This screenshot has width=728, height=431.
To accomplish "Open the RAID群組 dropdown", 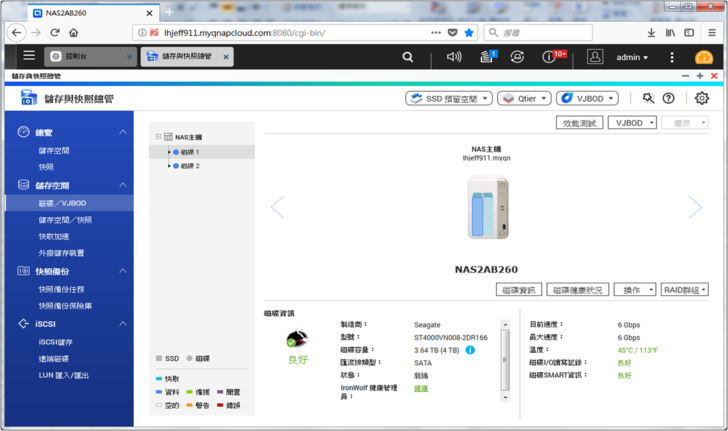I will pos(685,290).
